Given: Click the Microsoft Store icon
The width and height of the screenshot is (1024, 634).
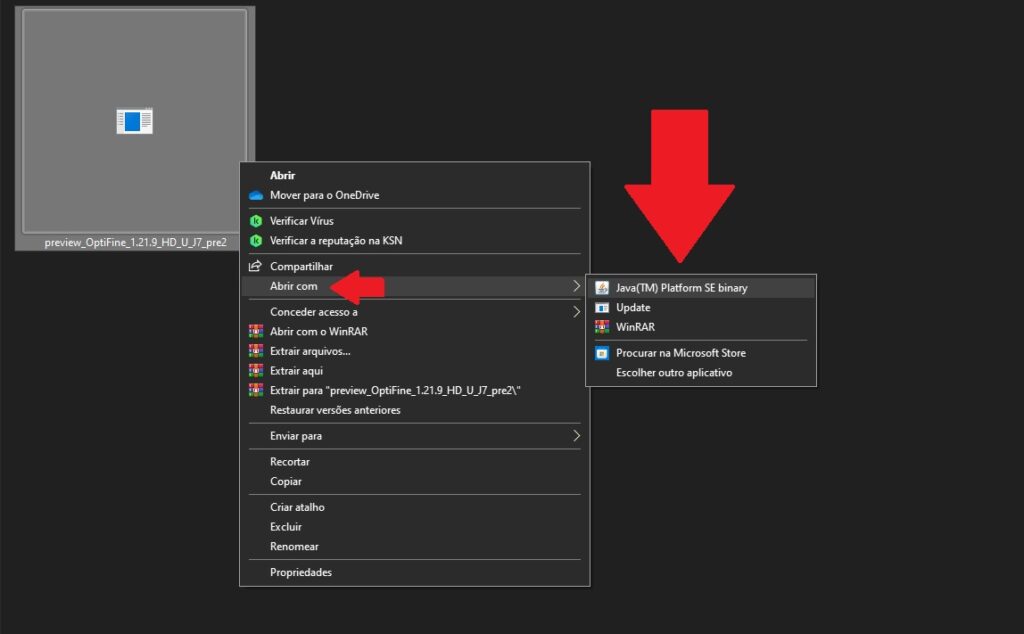Looking at the screenshot, I should tap(602, 353).
